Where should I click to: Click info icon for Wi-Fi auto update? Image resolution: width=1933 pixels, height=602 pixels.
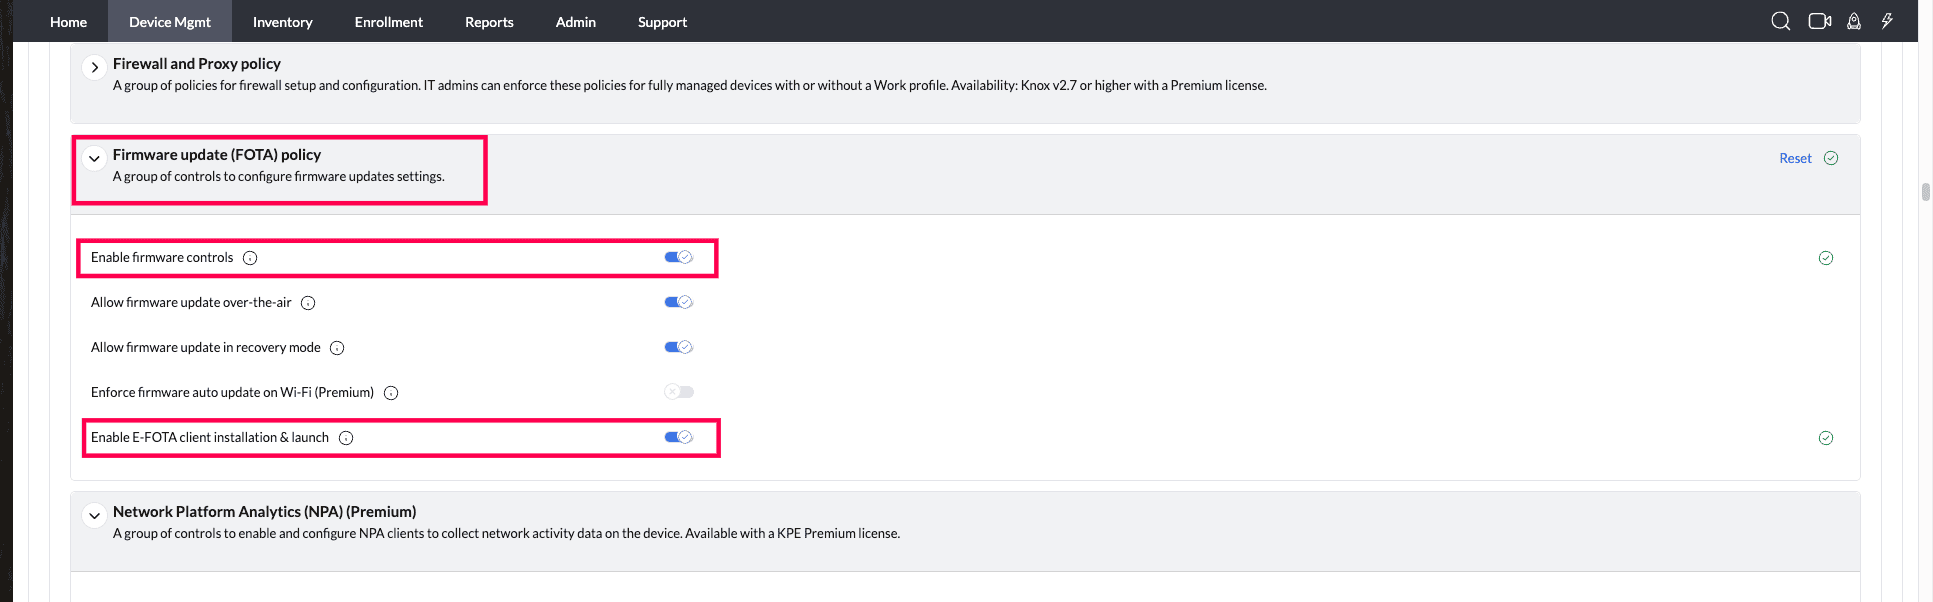(x=391, y=393)
